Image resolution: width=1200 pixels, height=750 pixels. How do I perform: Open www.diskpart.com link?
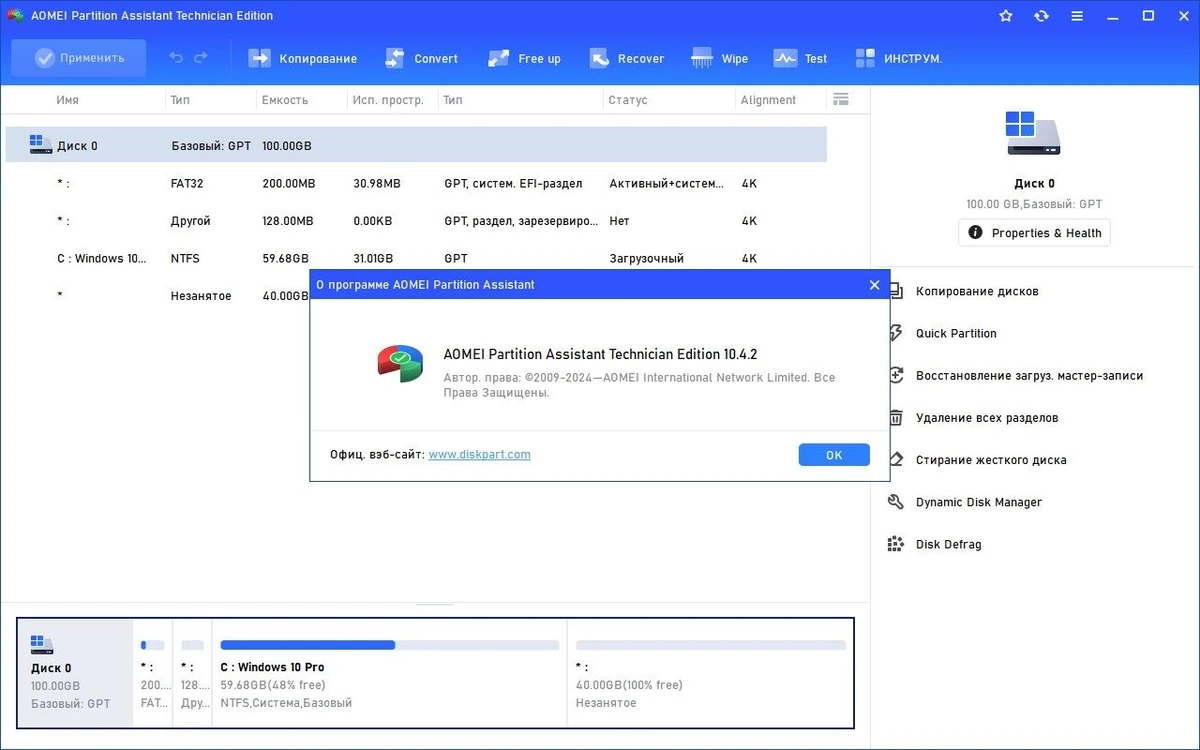click(x=479, y=454)
